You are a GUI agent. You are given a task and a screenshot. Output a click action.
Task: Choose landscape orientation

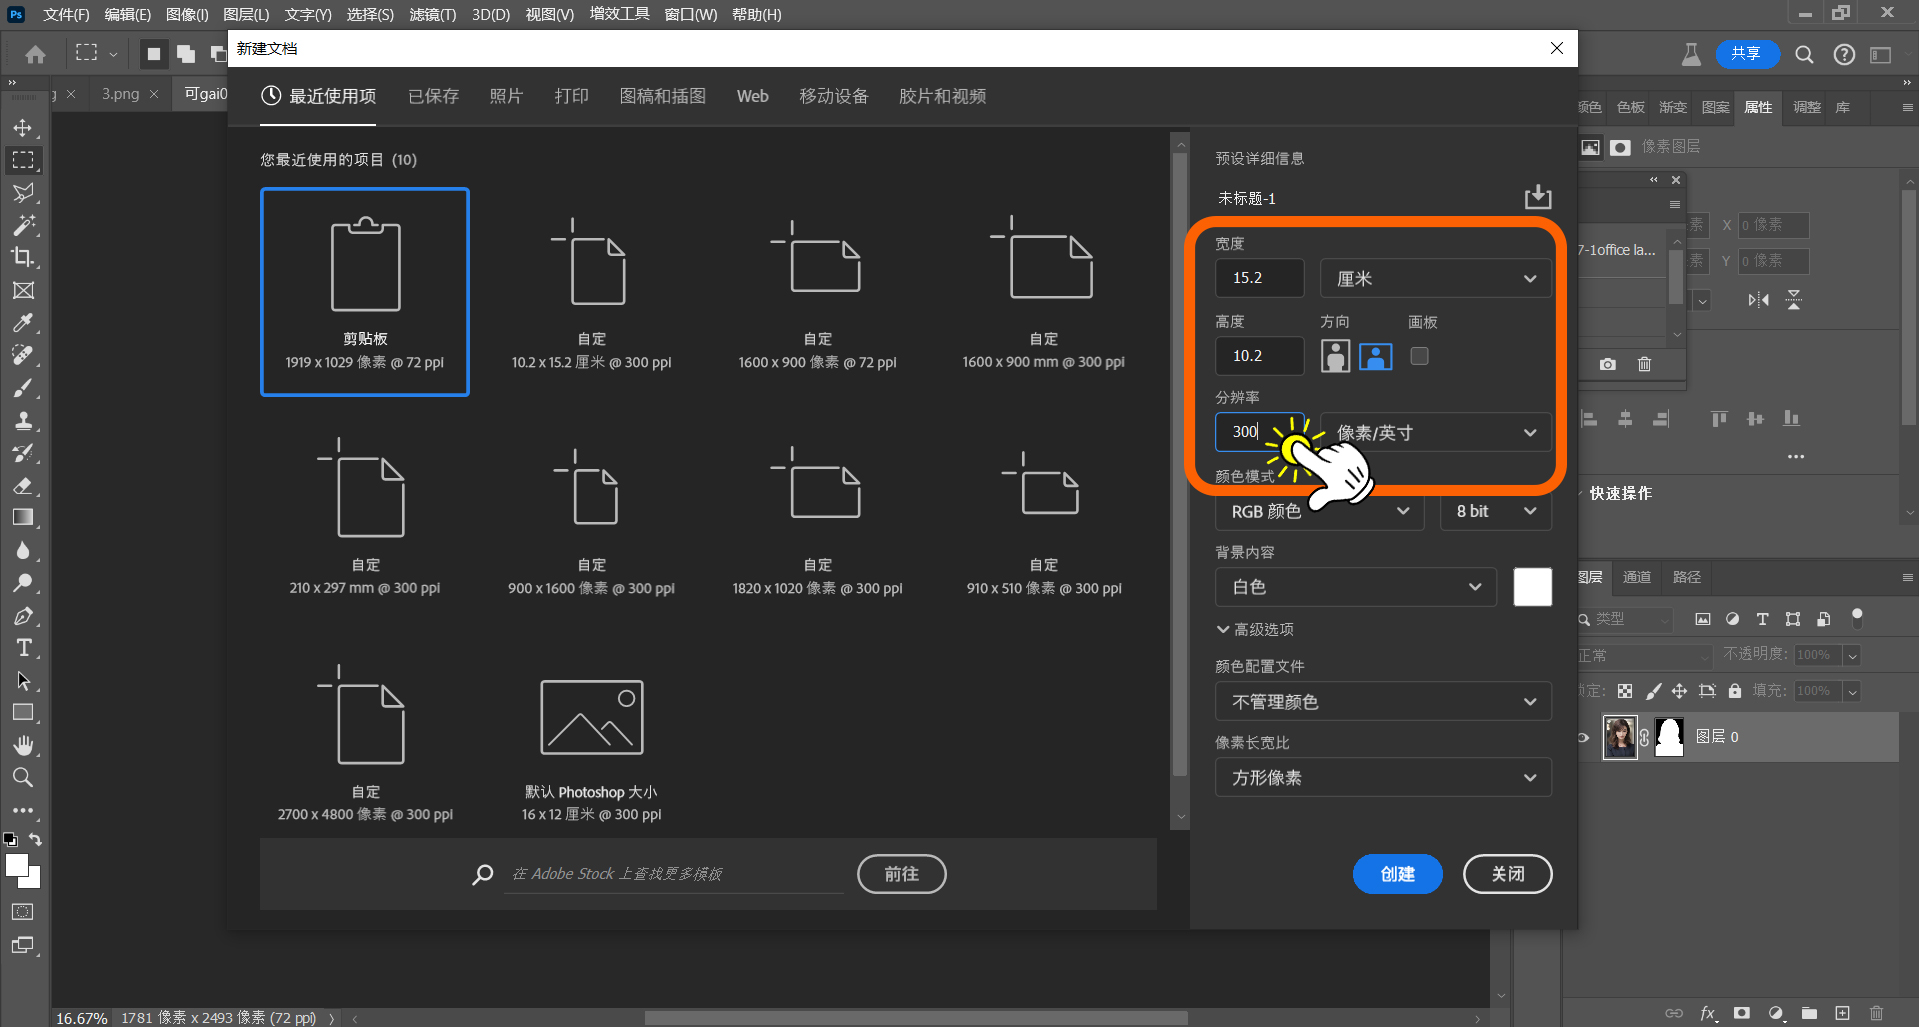(1376, 356)
